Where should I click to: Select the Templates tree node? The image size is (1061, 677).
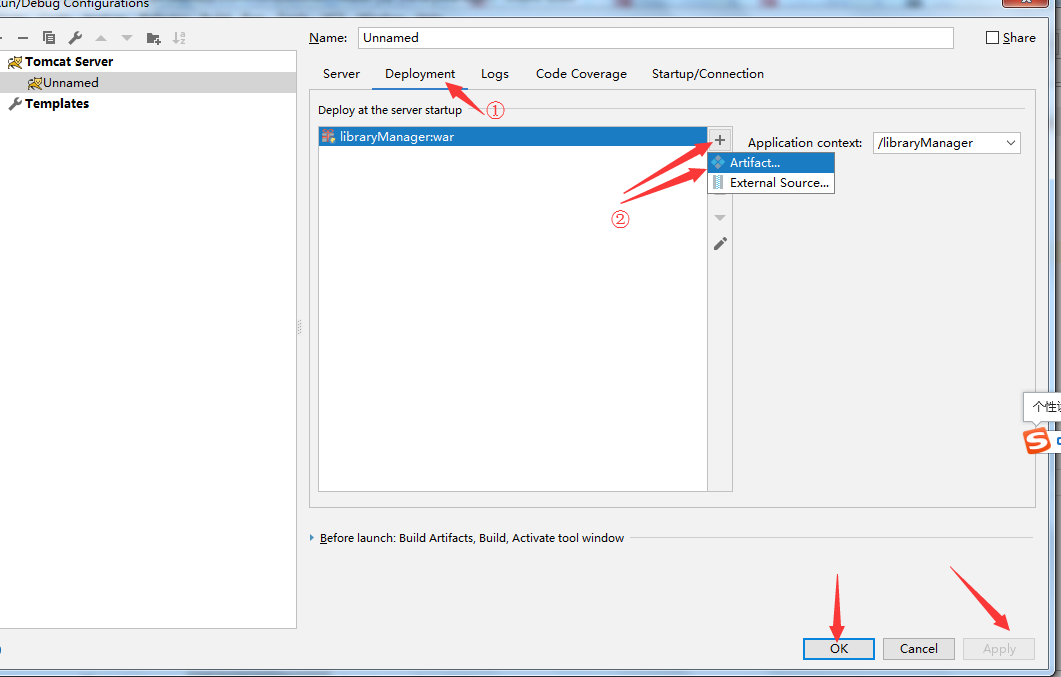[57, 103]
